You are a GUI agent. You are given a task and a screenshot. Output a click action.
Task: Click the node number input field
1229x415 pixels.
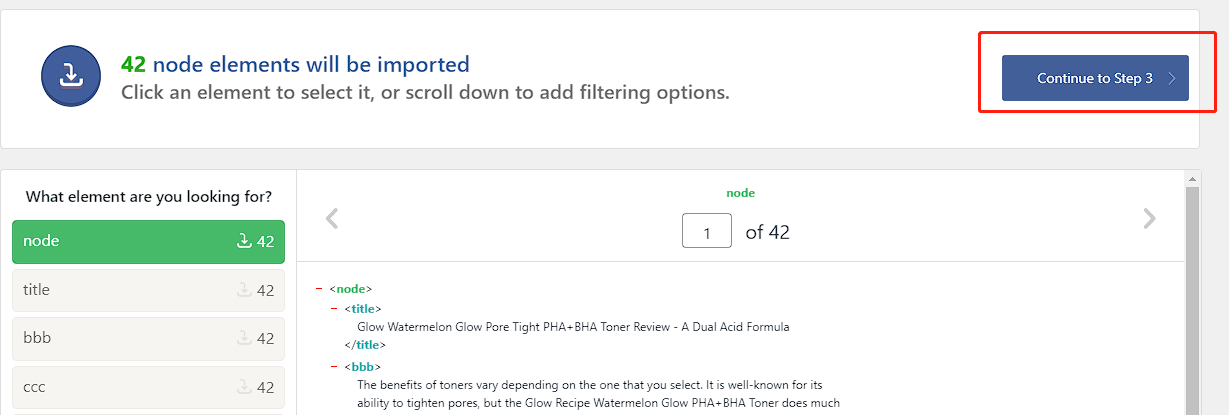click(707, 232)
